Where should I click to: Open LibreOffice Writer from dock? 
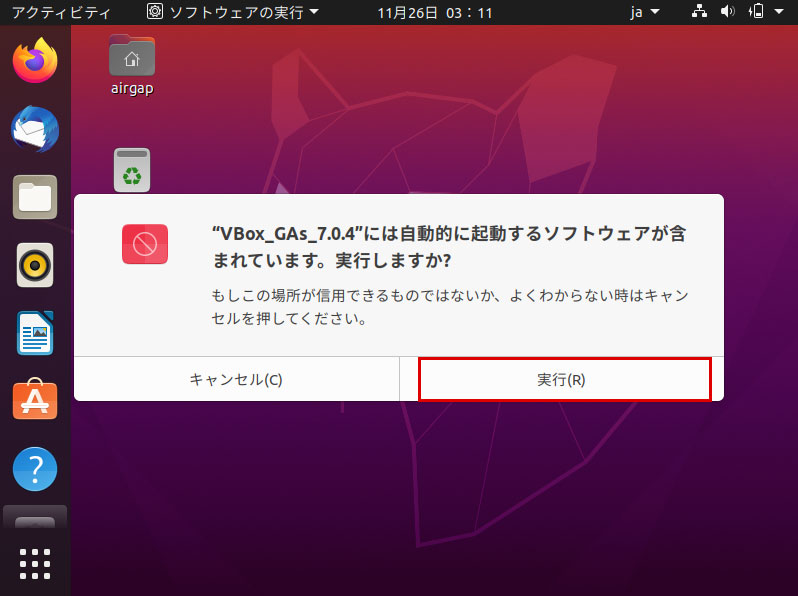point(35,333)
